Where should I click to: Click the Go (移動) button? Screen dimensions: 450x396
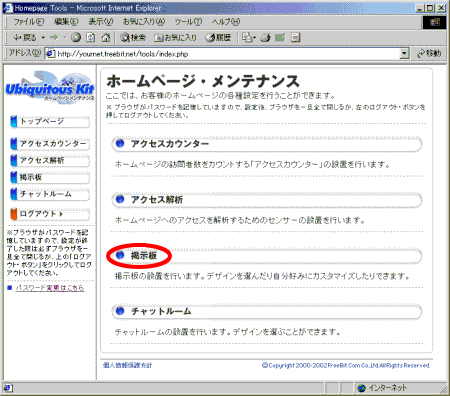coord(429,53)
